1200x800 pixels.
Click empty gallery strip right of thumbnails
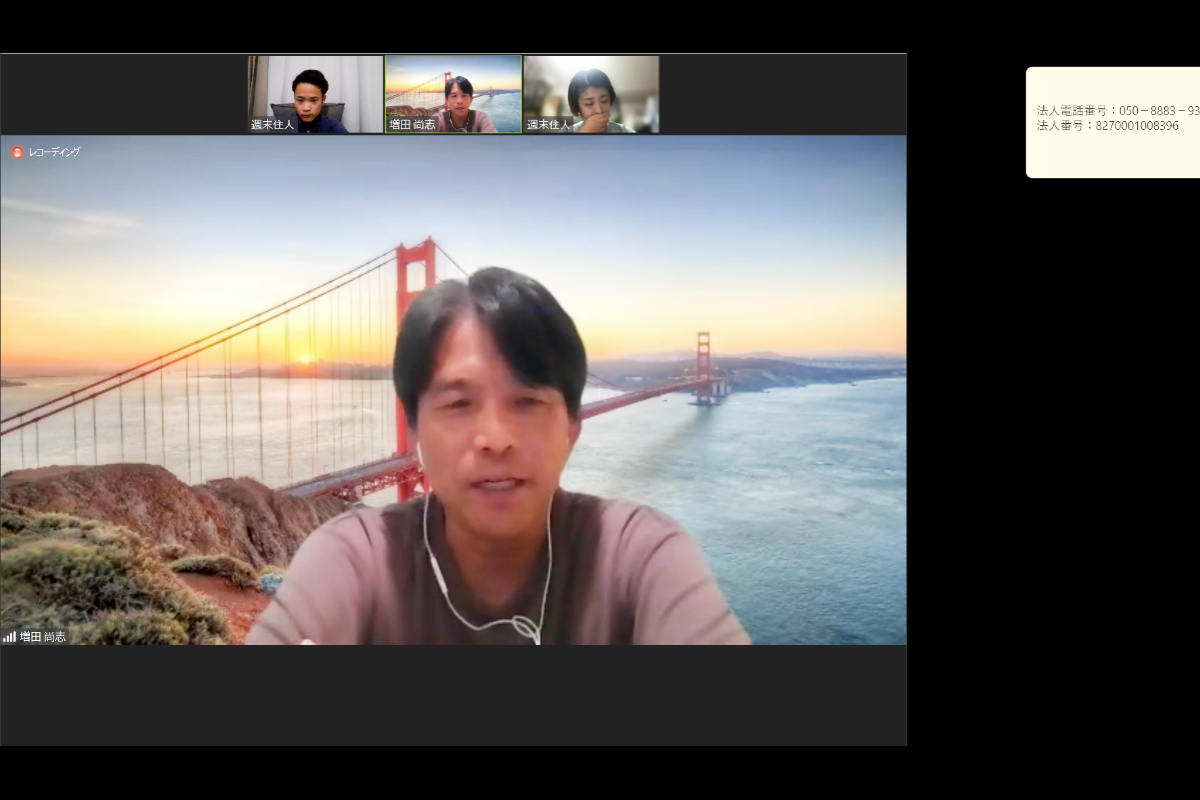click(x=782, y=94)
